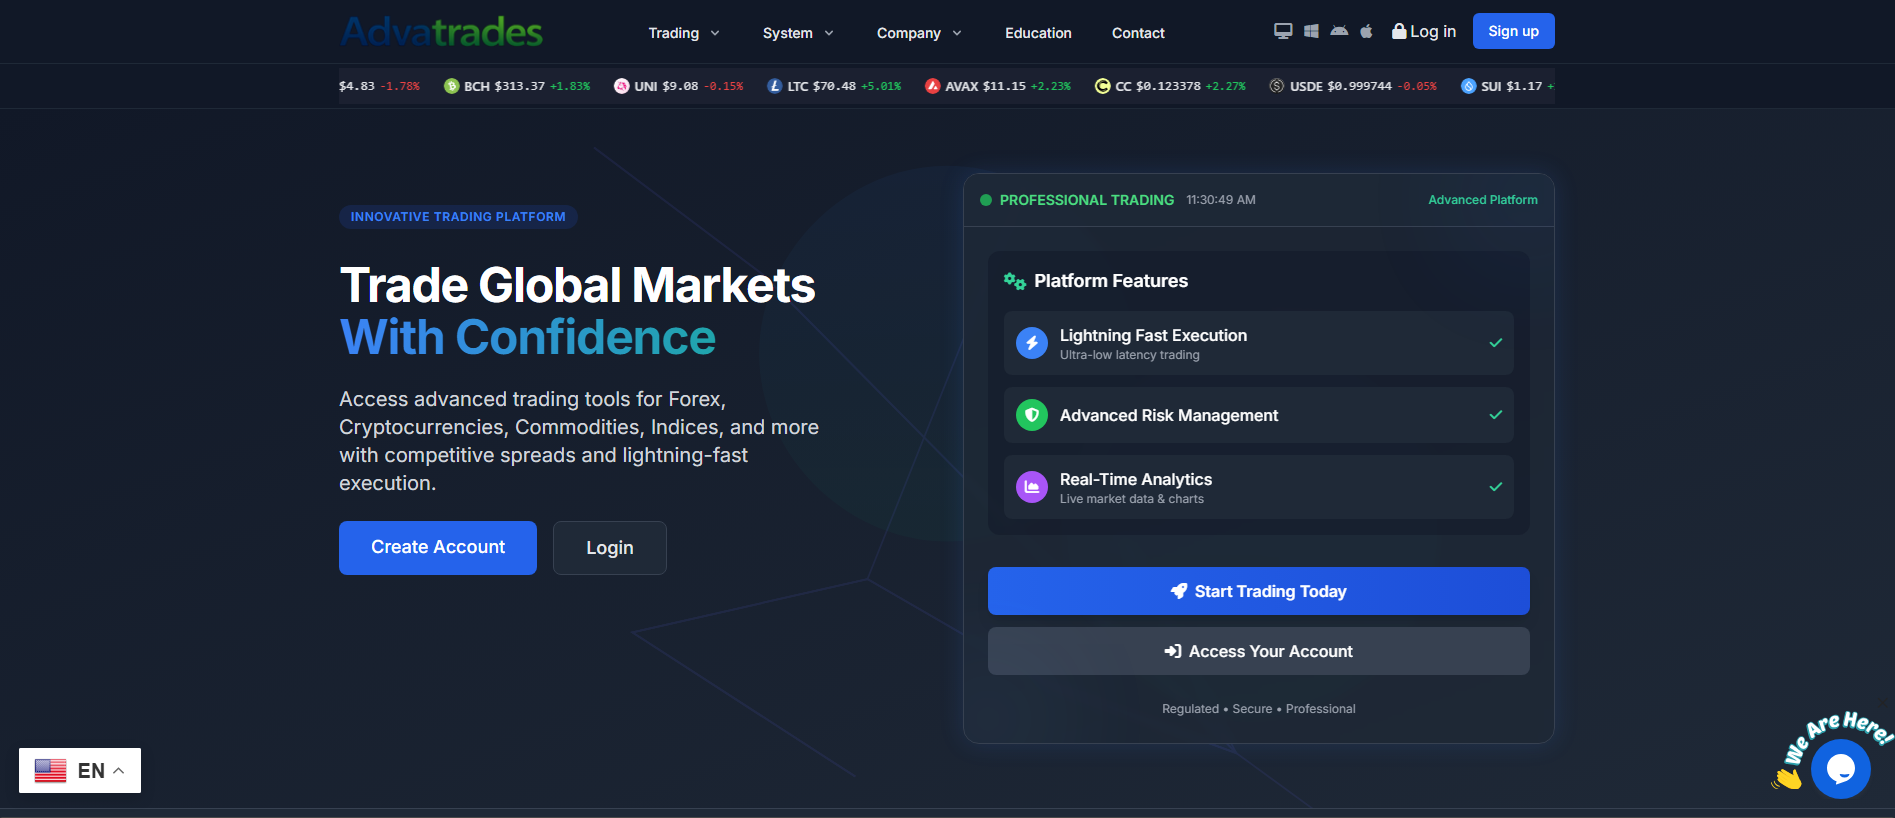Click the Sign up button

click(x=1513, y=31)
